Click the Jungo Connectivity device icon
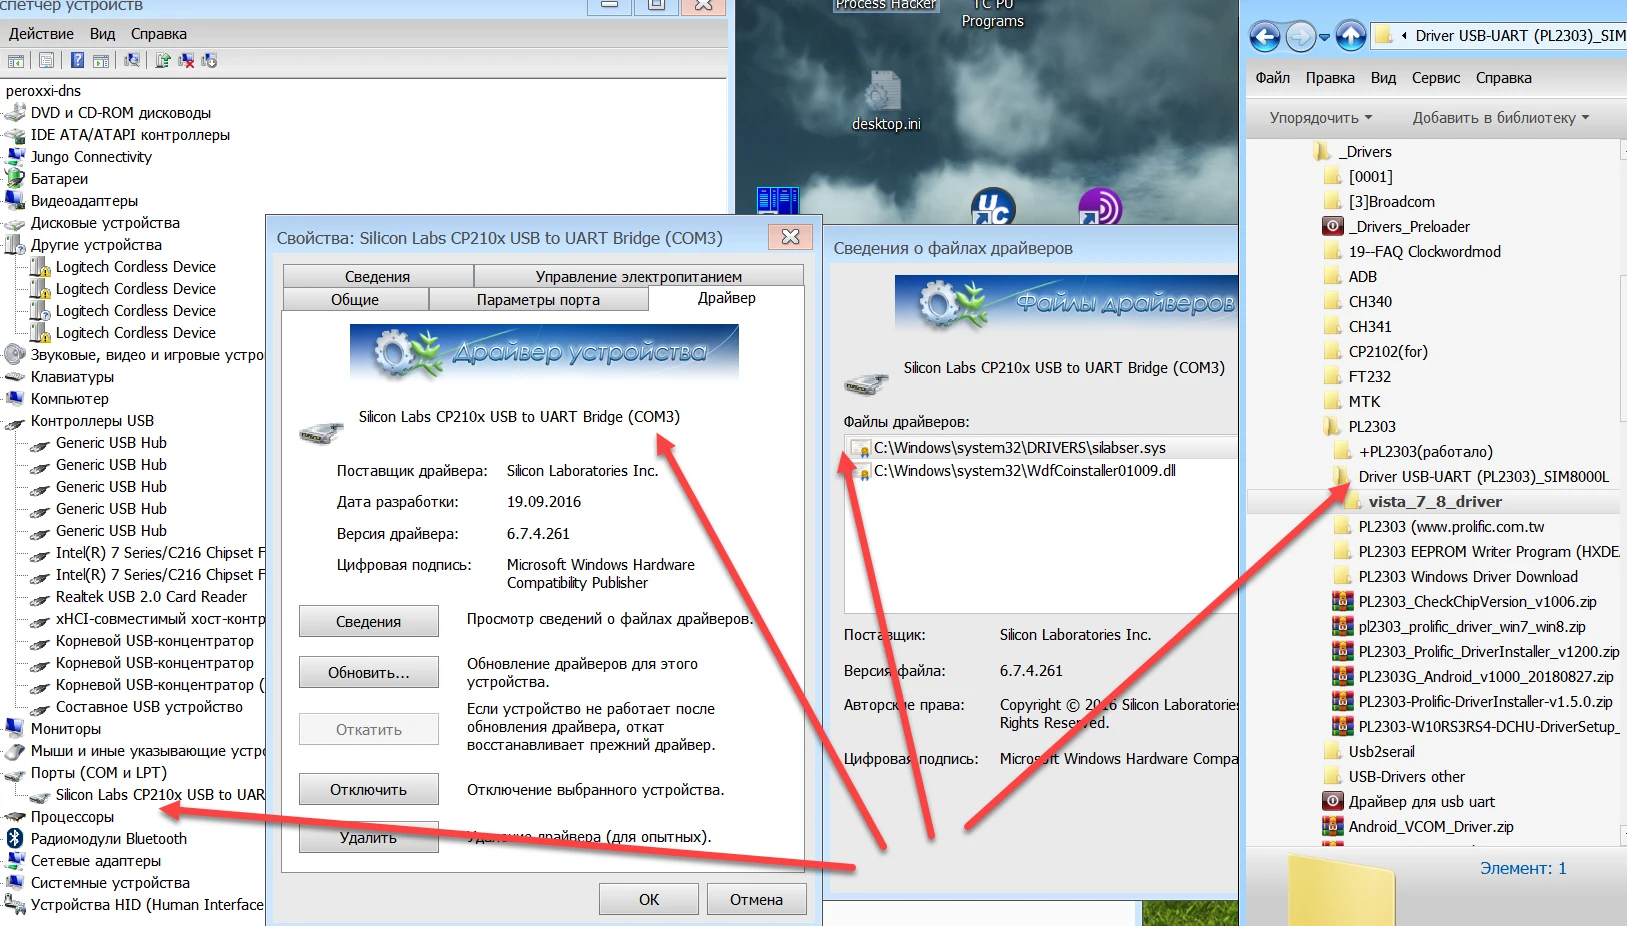 [15, 157]
